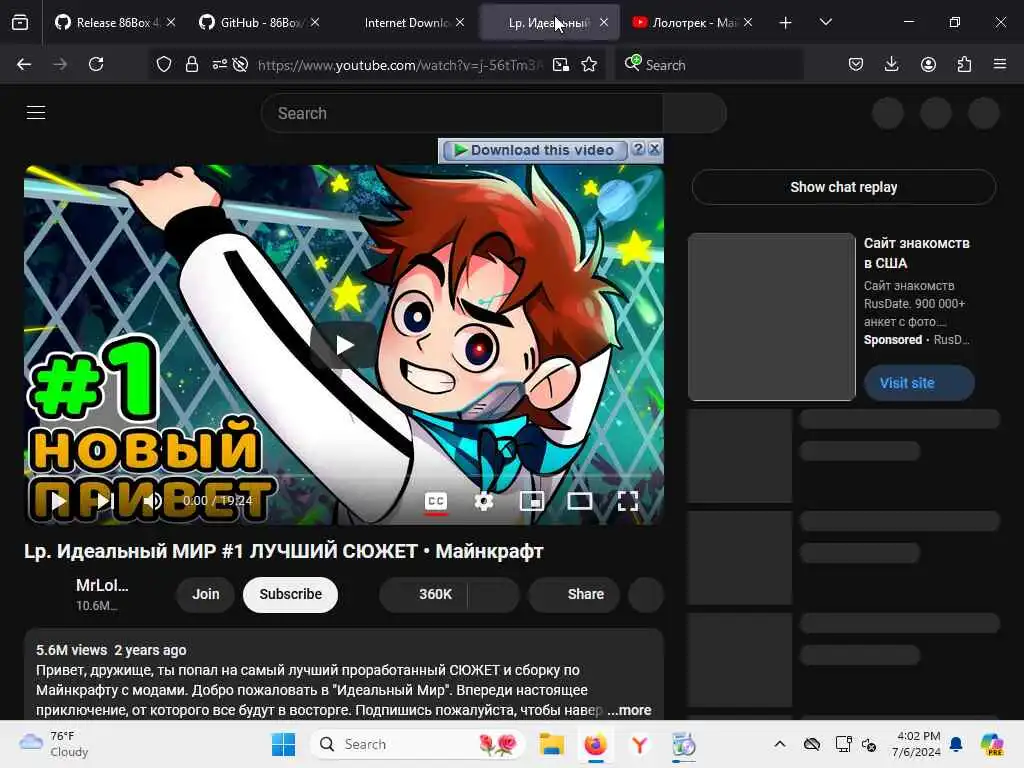Click Download this video button
Screen dimensions: 1024x768
point(534,150)
